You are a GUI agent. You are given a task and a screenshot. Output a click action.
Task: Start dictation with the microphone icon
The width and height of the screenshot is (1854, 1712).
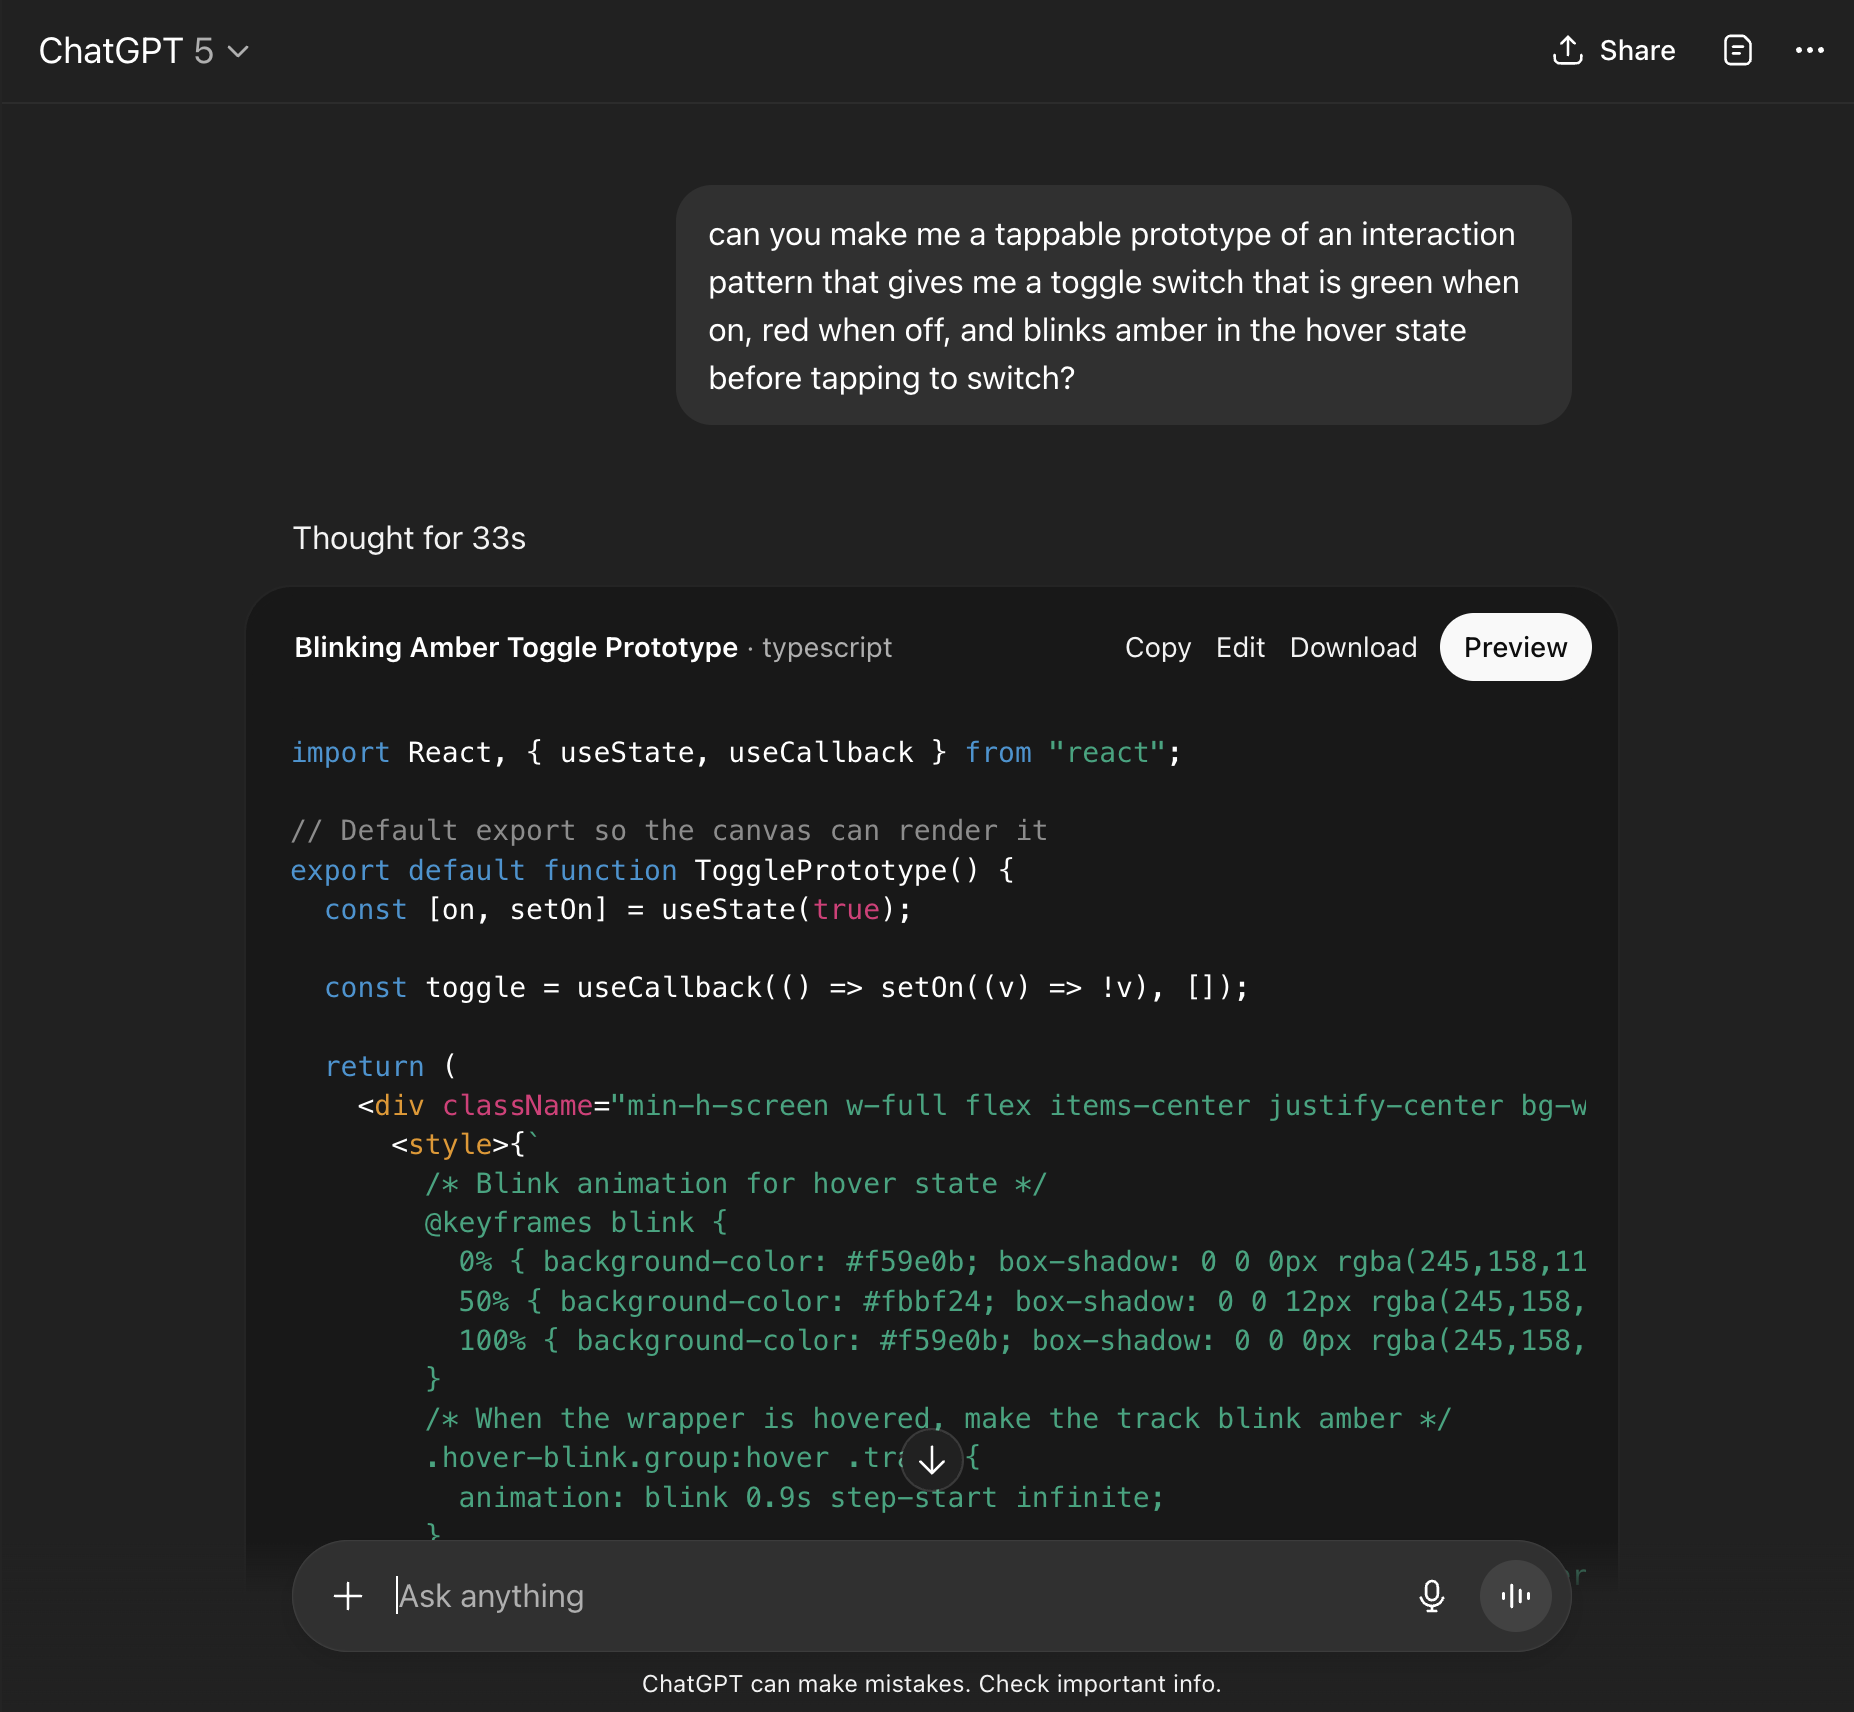point(1431,1596)
